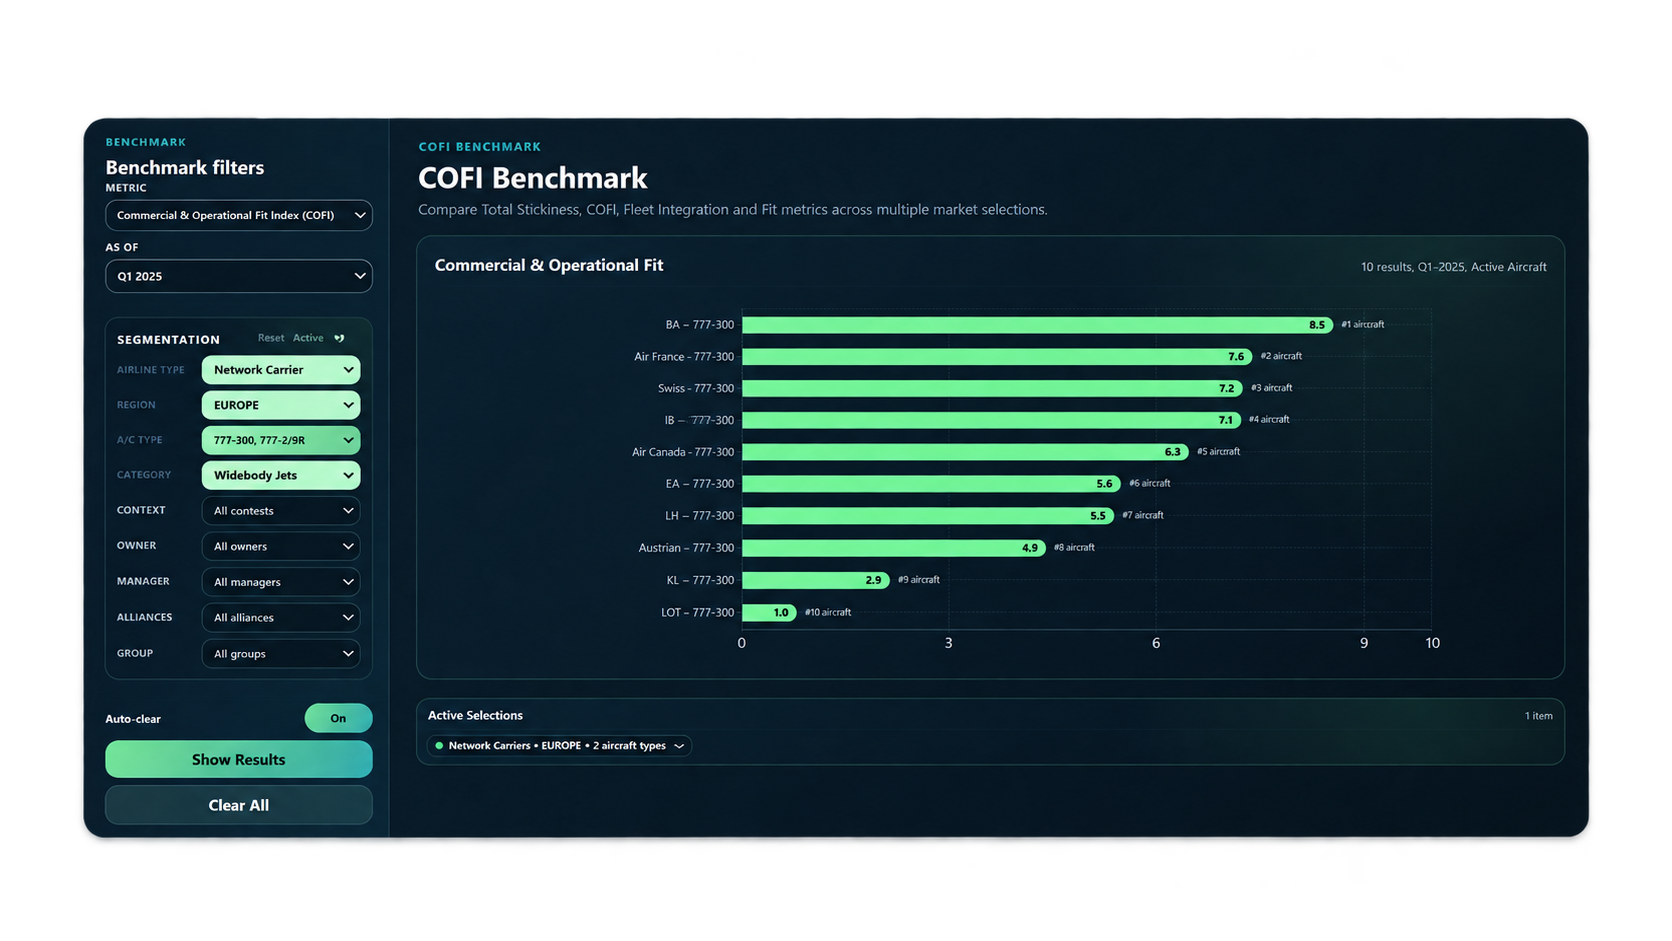Click the 'Austrian – 777-300' axis label
This screenshot has width=1672, height=941.
pos(686,548)
